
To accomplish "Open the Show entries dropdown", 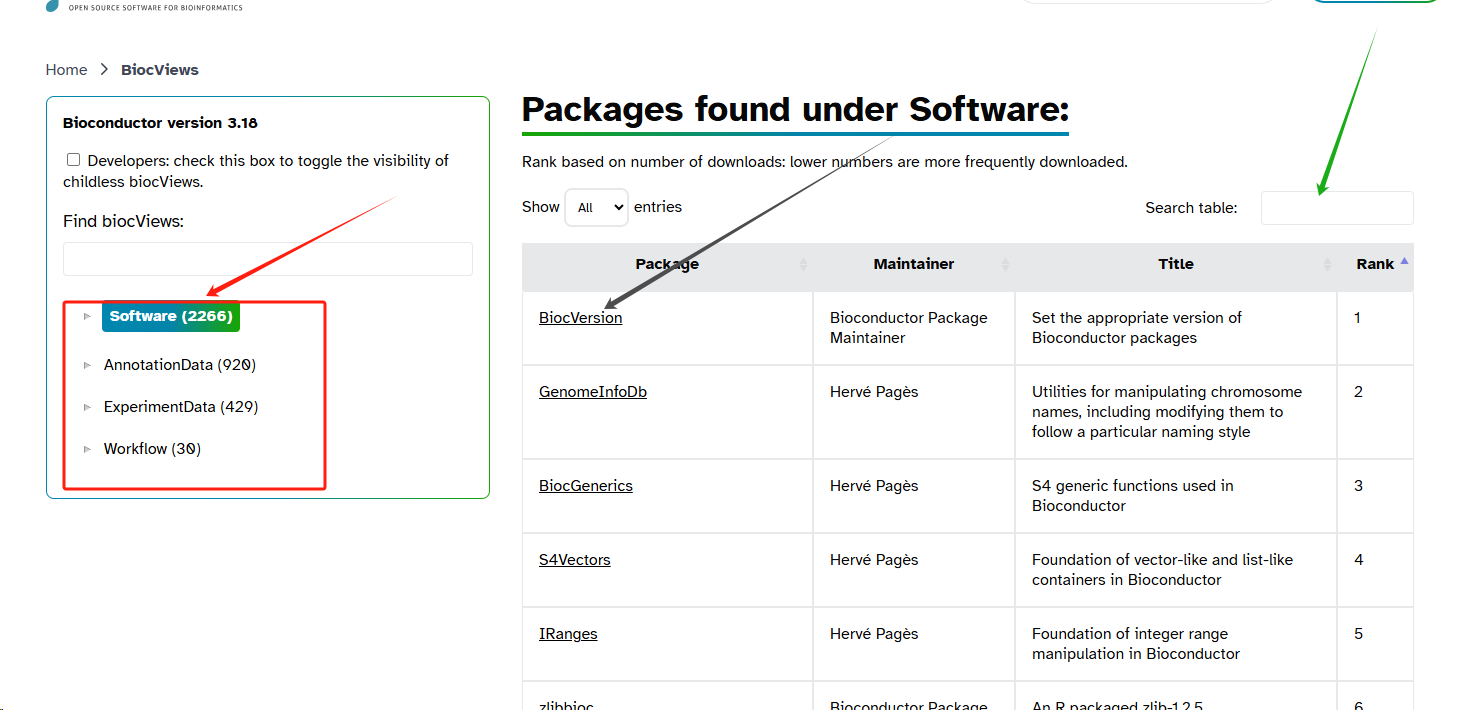I will point(596,207).
